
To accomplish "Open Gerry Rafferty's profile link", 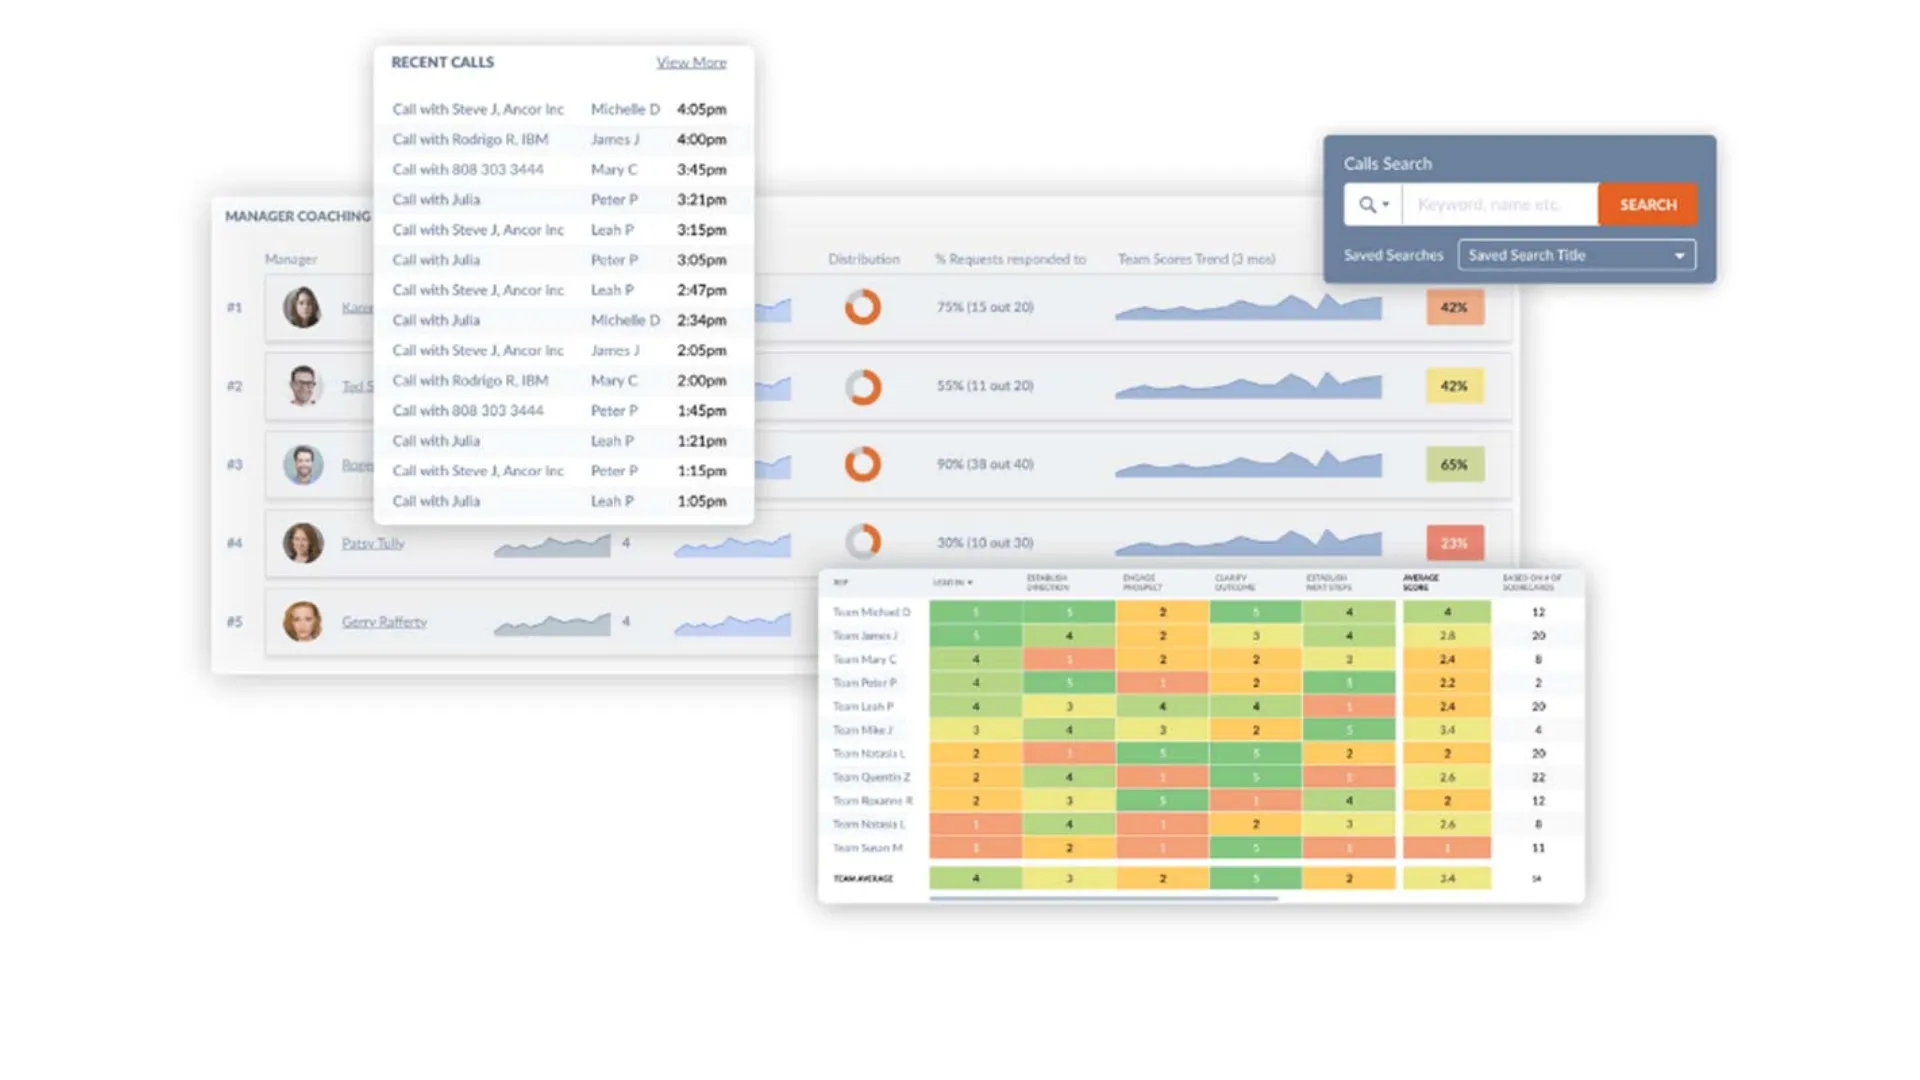I will click(x=384, y=622).
